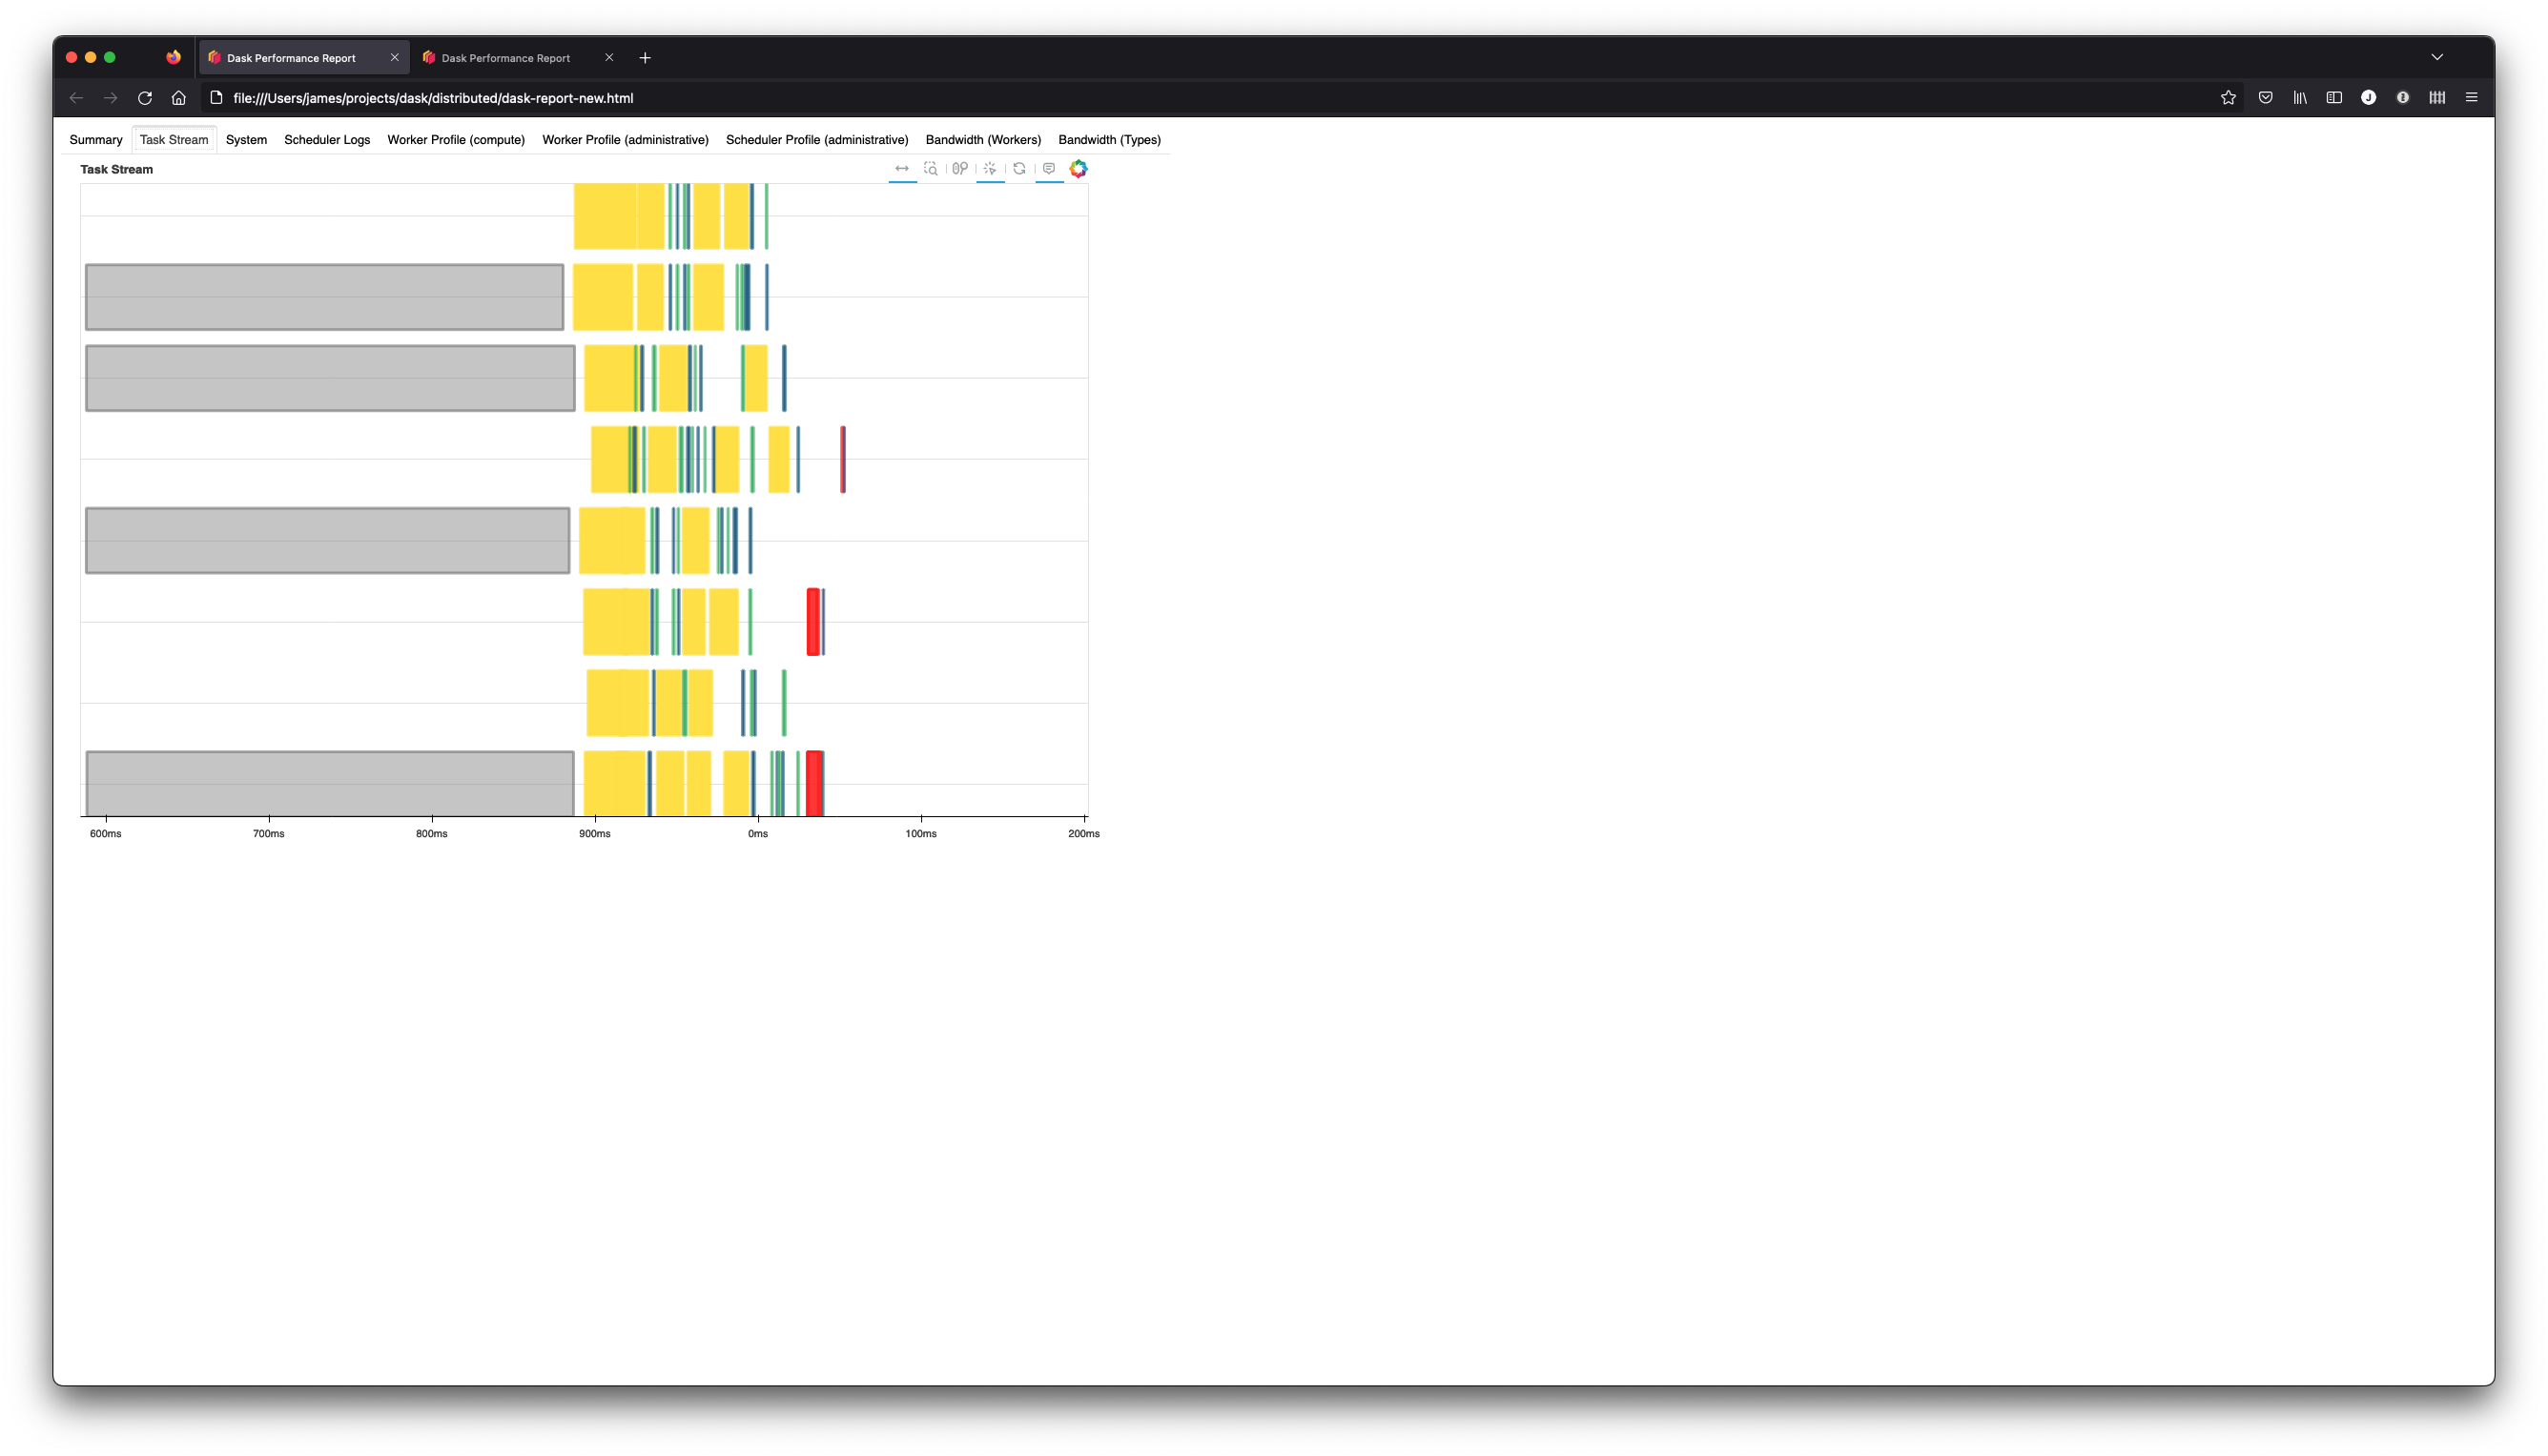
Task: Open Firefox hamburger application menu
Action: click(x=2471, y=98)
